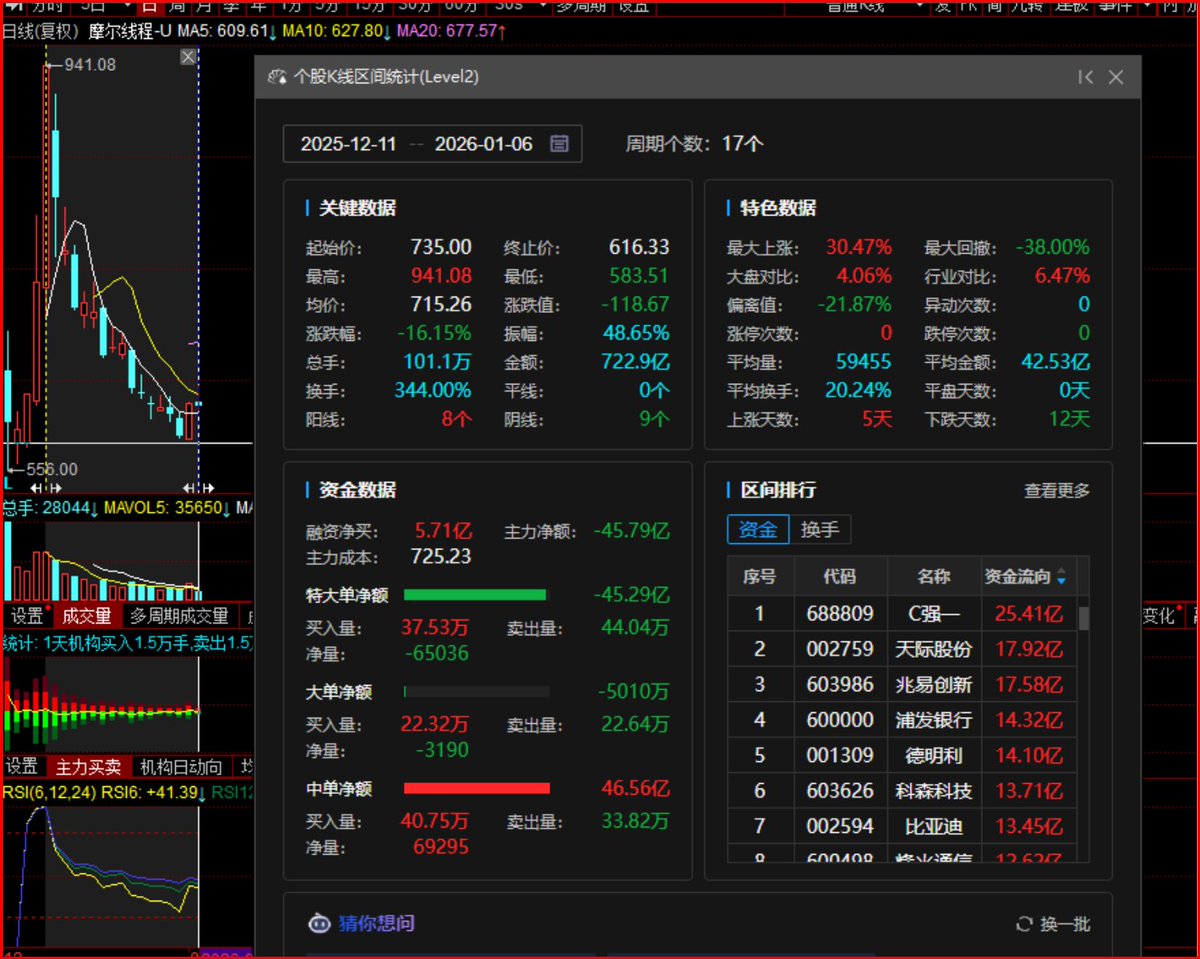Sort rankings by 资金流向 arrow icon
Image resolution: width=1200 pixels, height=959 pixels.
[1063, 577]
